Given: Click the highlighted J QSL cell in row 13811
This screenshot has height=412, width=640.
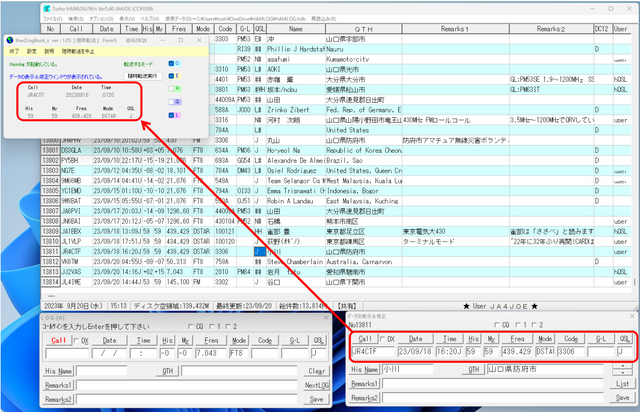Looking at the screenshot, I should click(x=260, y=252).
